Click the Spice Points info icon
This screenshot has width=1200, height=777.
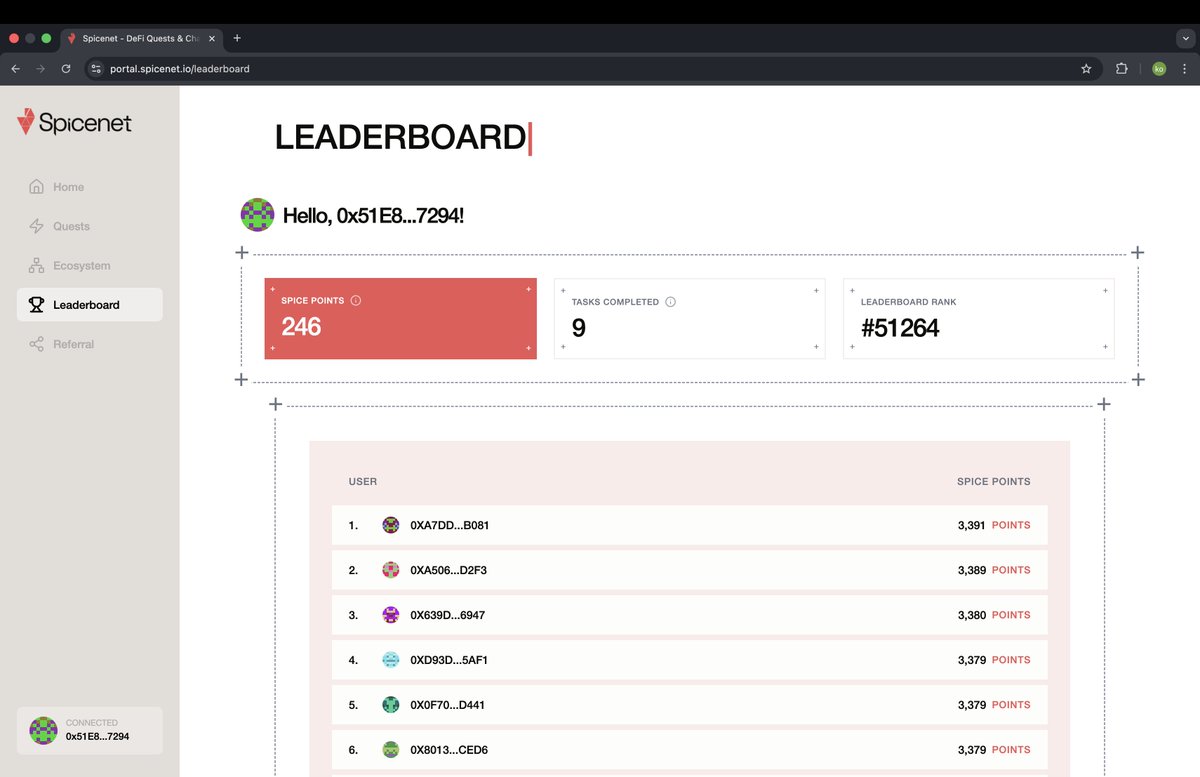(356, 301)
